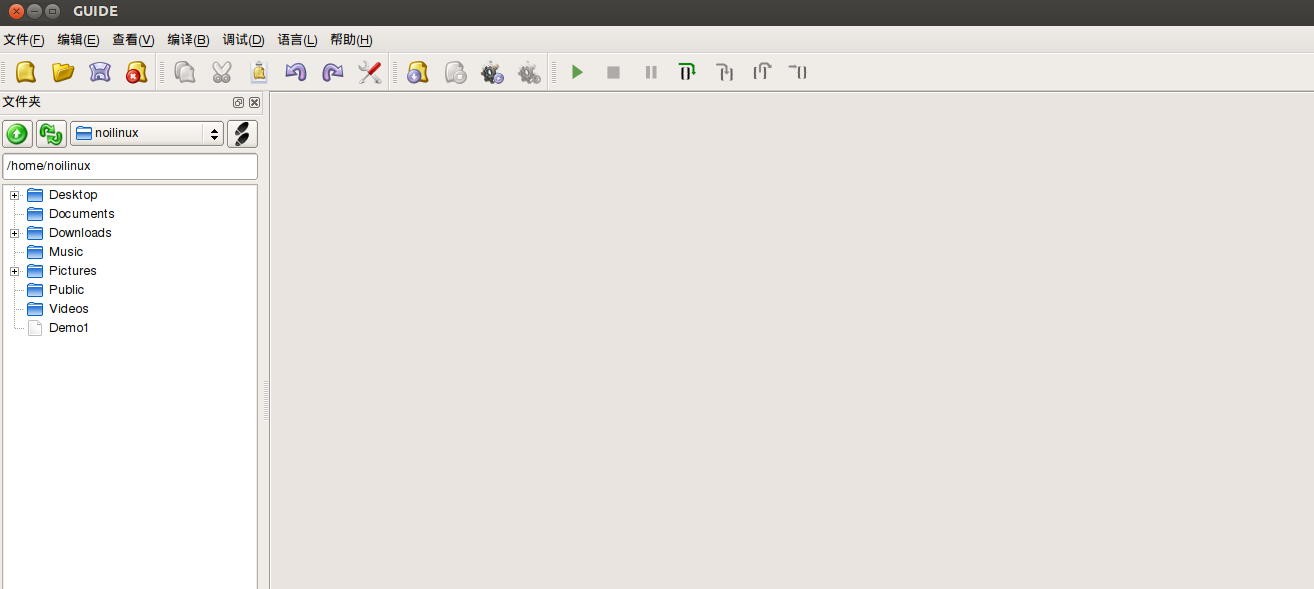Close the 文件夹 panel with its X
Viewport: 1314px width, 589px height.
(254, 103)
